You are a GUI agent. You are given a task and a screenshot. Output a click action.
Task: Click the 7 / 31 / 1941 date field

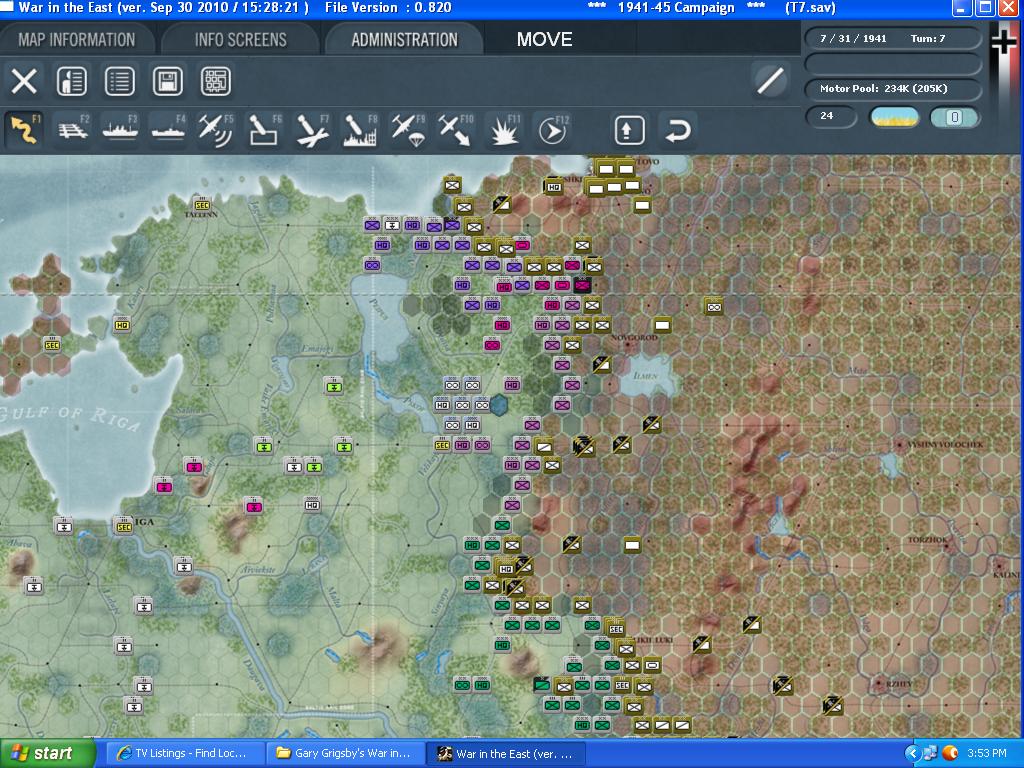(853, 39)
